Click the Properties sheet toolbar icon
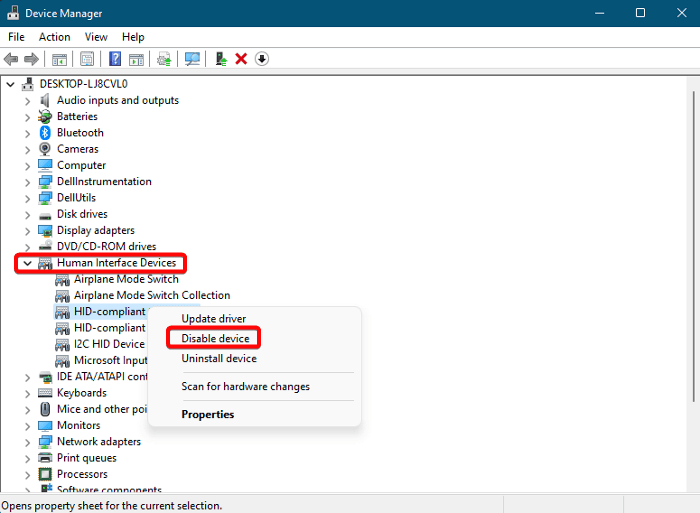This screenshot has height=513, width=700. tap(87, 59)
